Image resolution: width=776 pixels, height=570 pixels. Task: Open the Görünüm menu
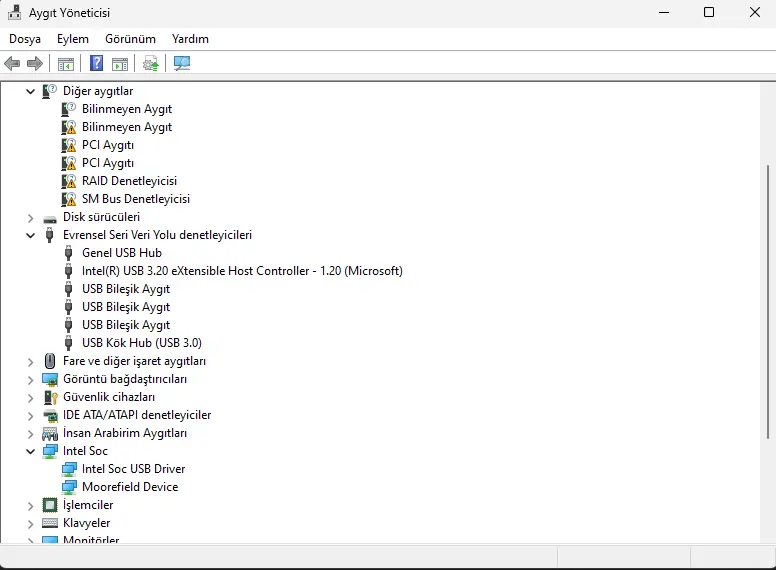coord(130,39)
